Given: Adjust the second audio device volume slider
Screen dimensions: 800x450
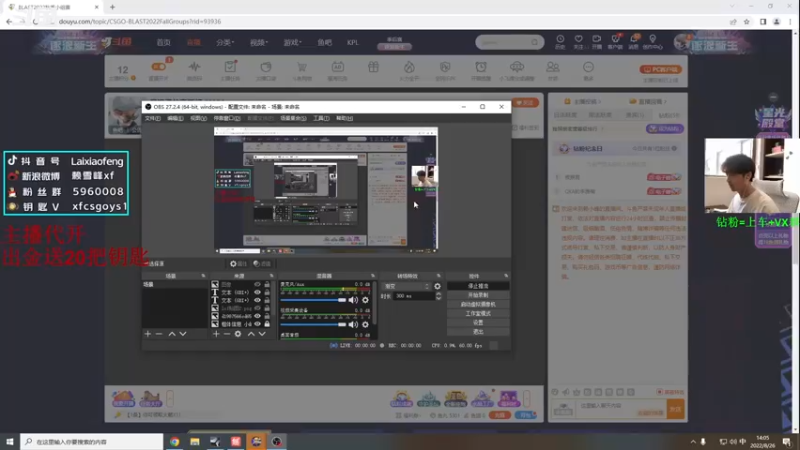Looking at the screenshot, I should (x=313, y=324).
